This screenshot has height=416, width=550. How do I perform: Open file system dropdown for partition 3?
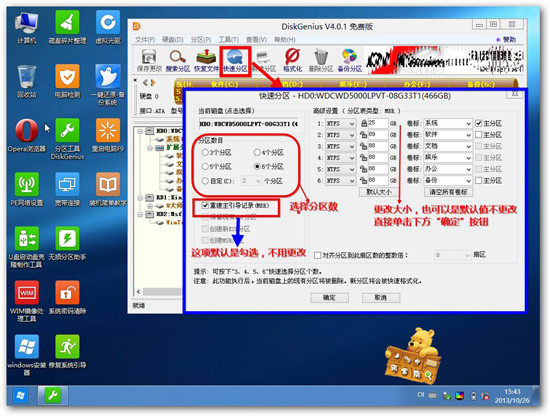[340, 146]
